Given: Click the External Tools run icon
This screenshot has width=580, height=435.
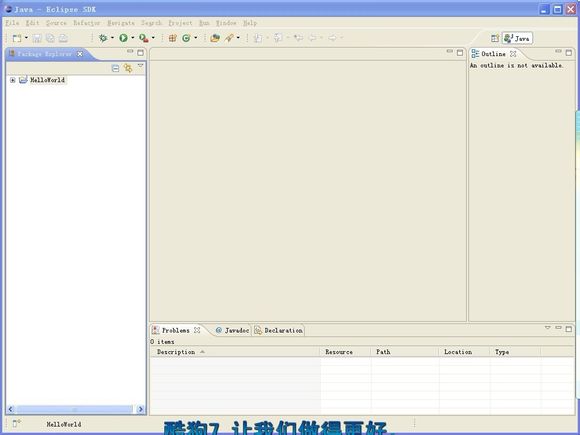Looking at the screenshot, I should click(x=144, y=38).
